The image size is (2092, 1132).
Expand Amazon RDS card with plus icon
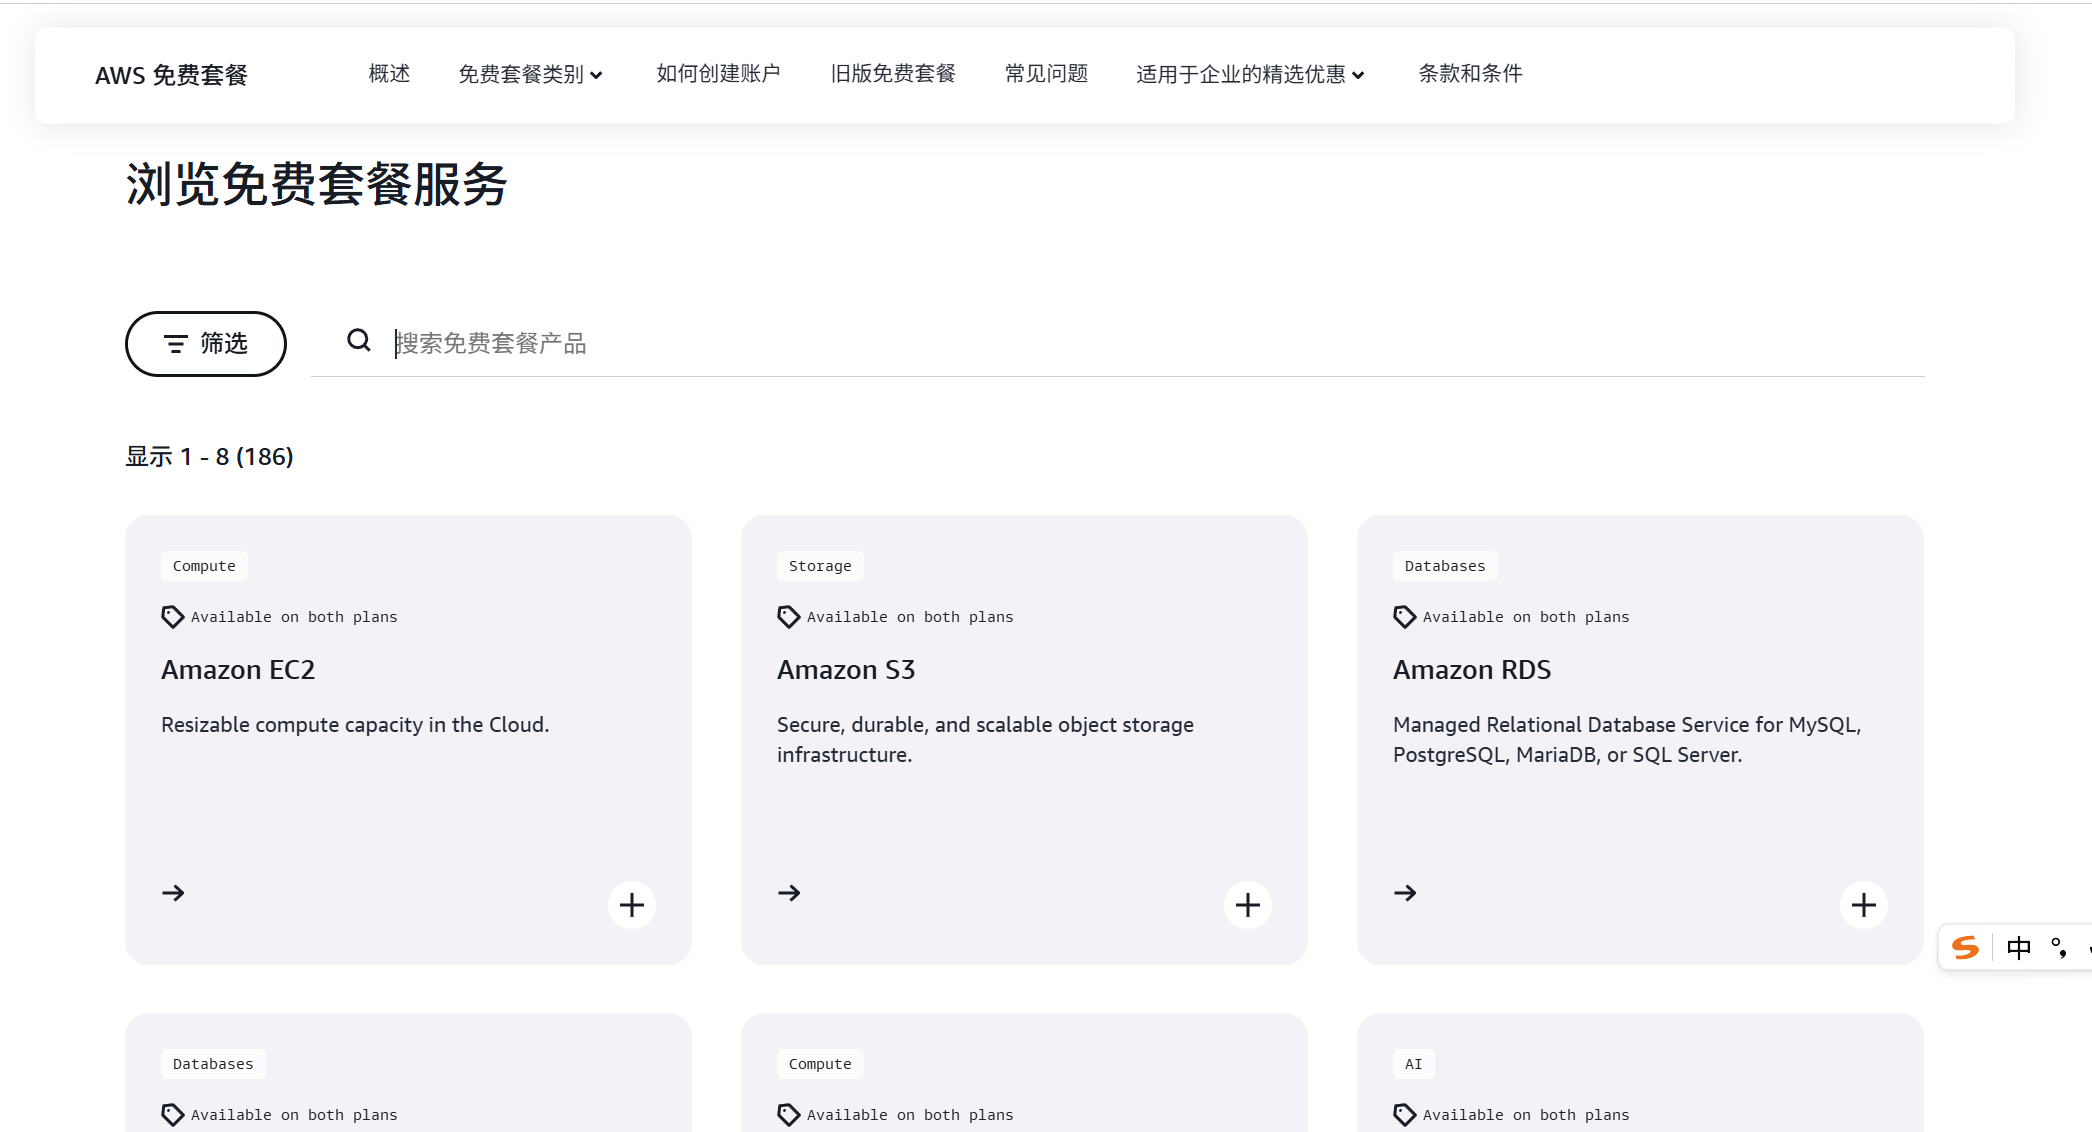click(1864, 905)
